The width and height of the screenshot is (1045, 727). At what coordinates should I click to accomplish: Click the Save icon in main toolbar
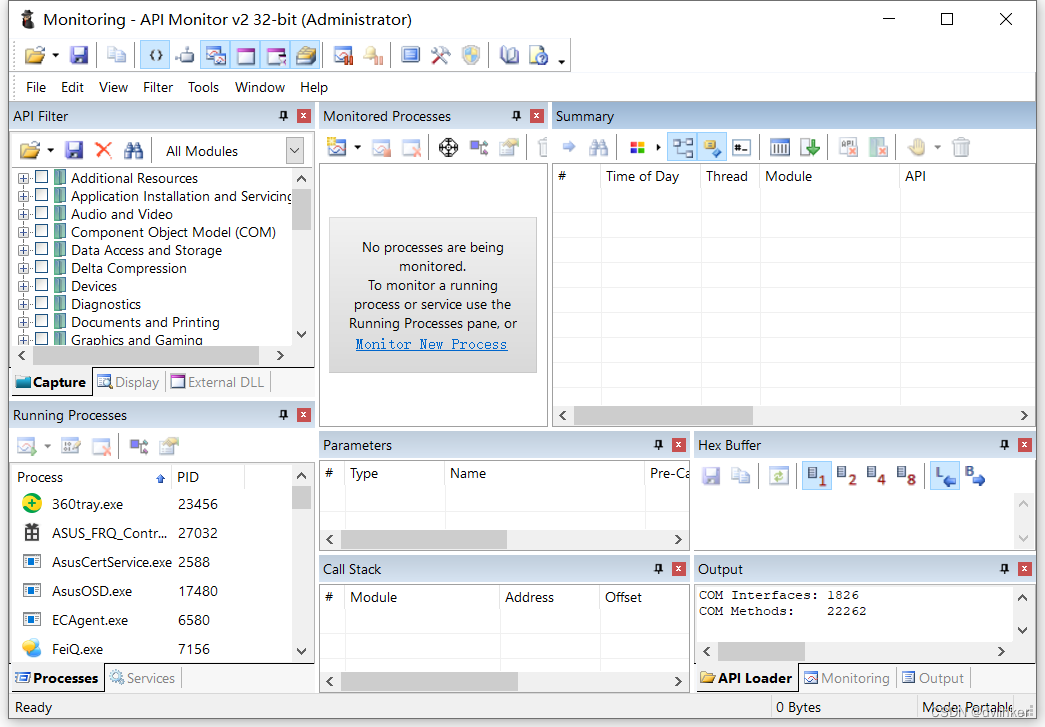click(79, 55)
